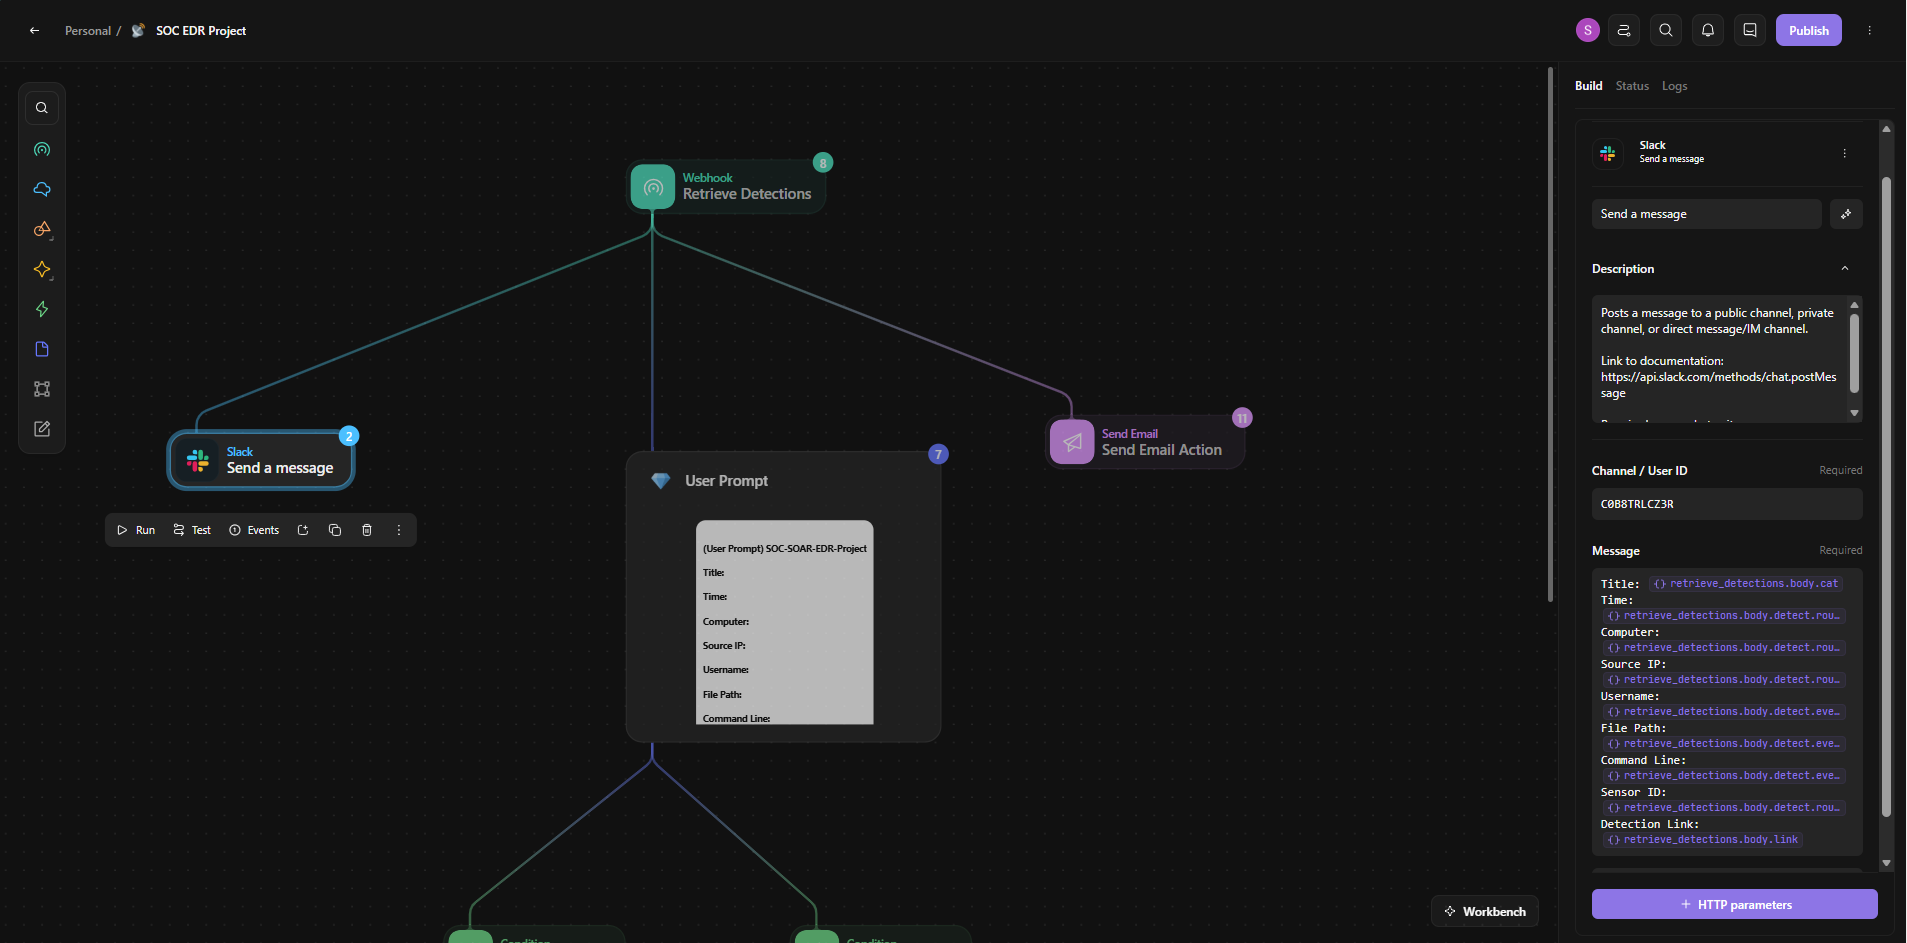The width and height of the screenshot is (1907, 943).
Task: Click the retrieve_detections.body.cat pill after Title
Action: 1745,584
